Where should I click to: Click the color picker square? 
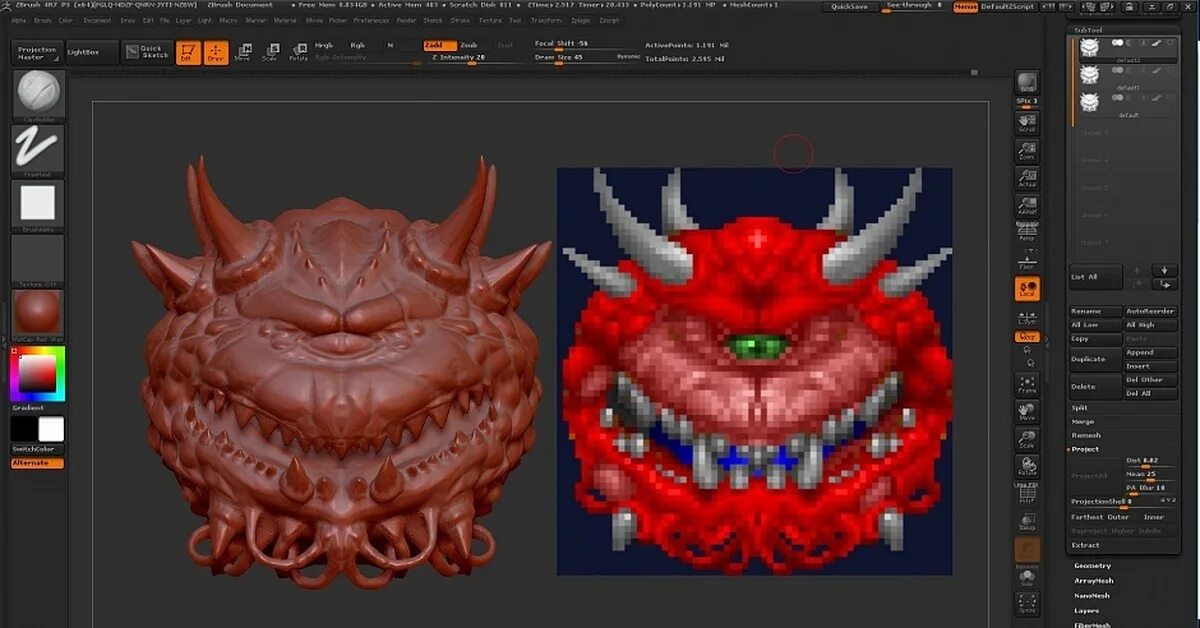click(x=39, y=375)
